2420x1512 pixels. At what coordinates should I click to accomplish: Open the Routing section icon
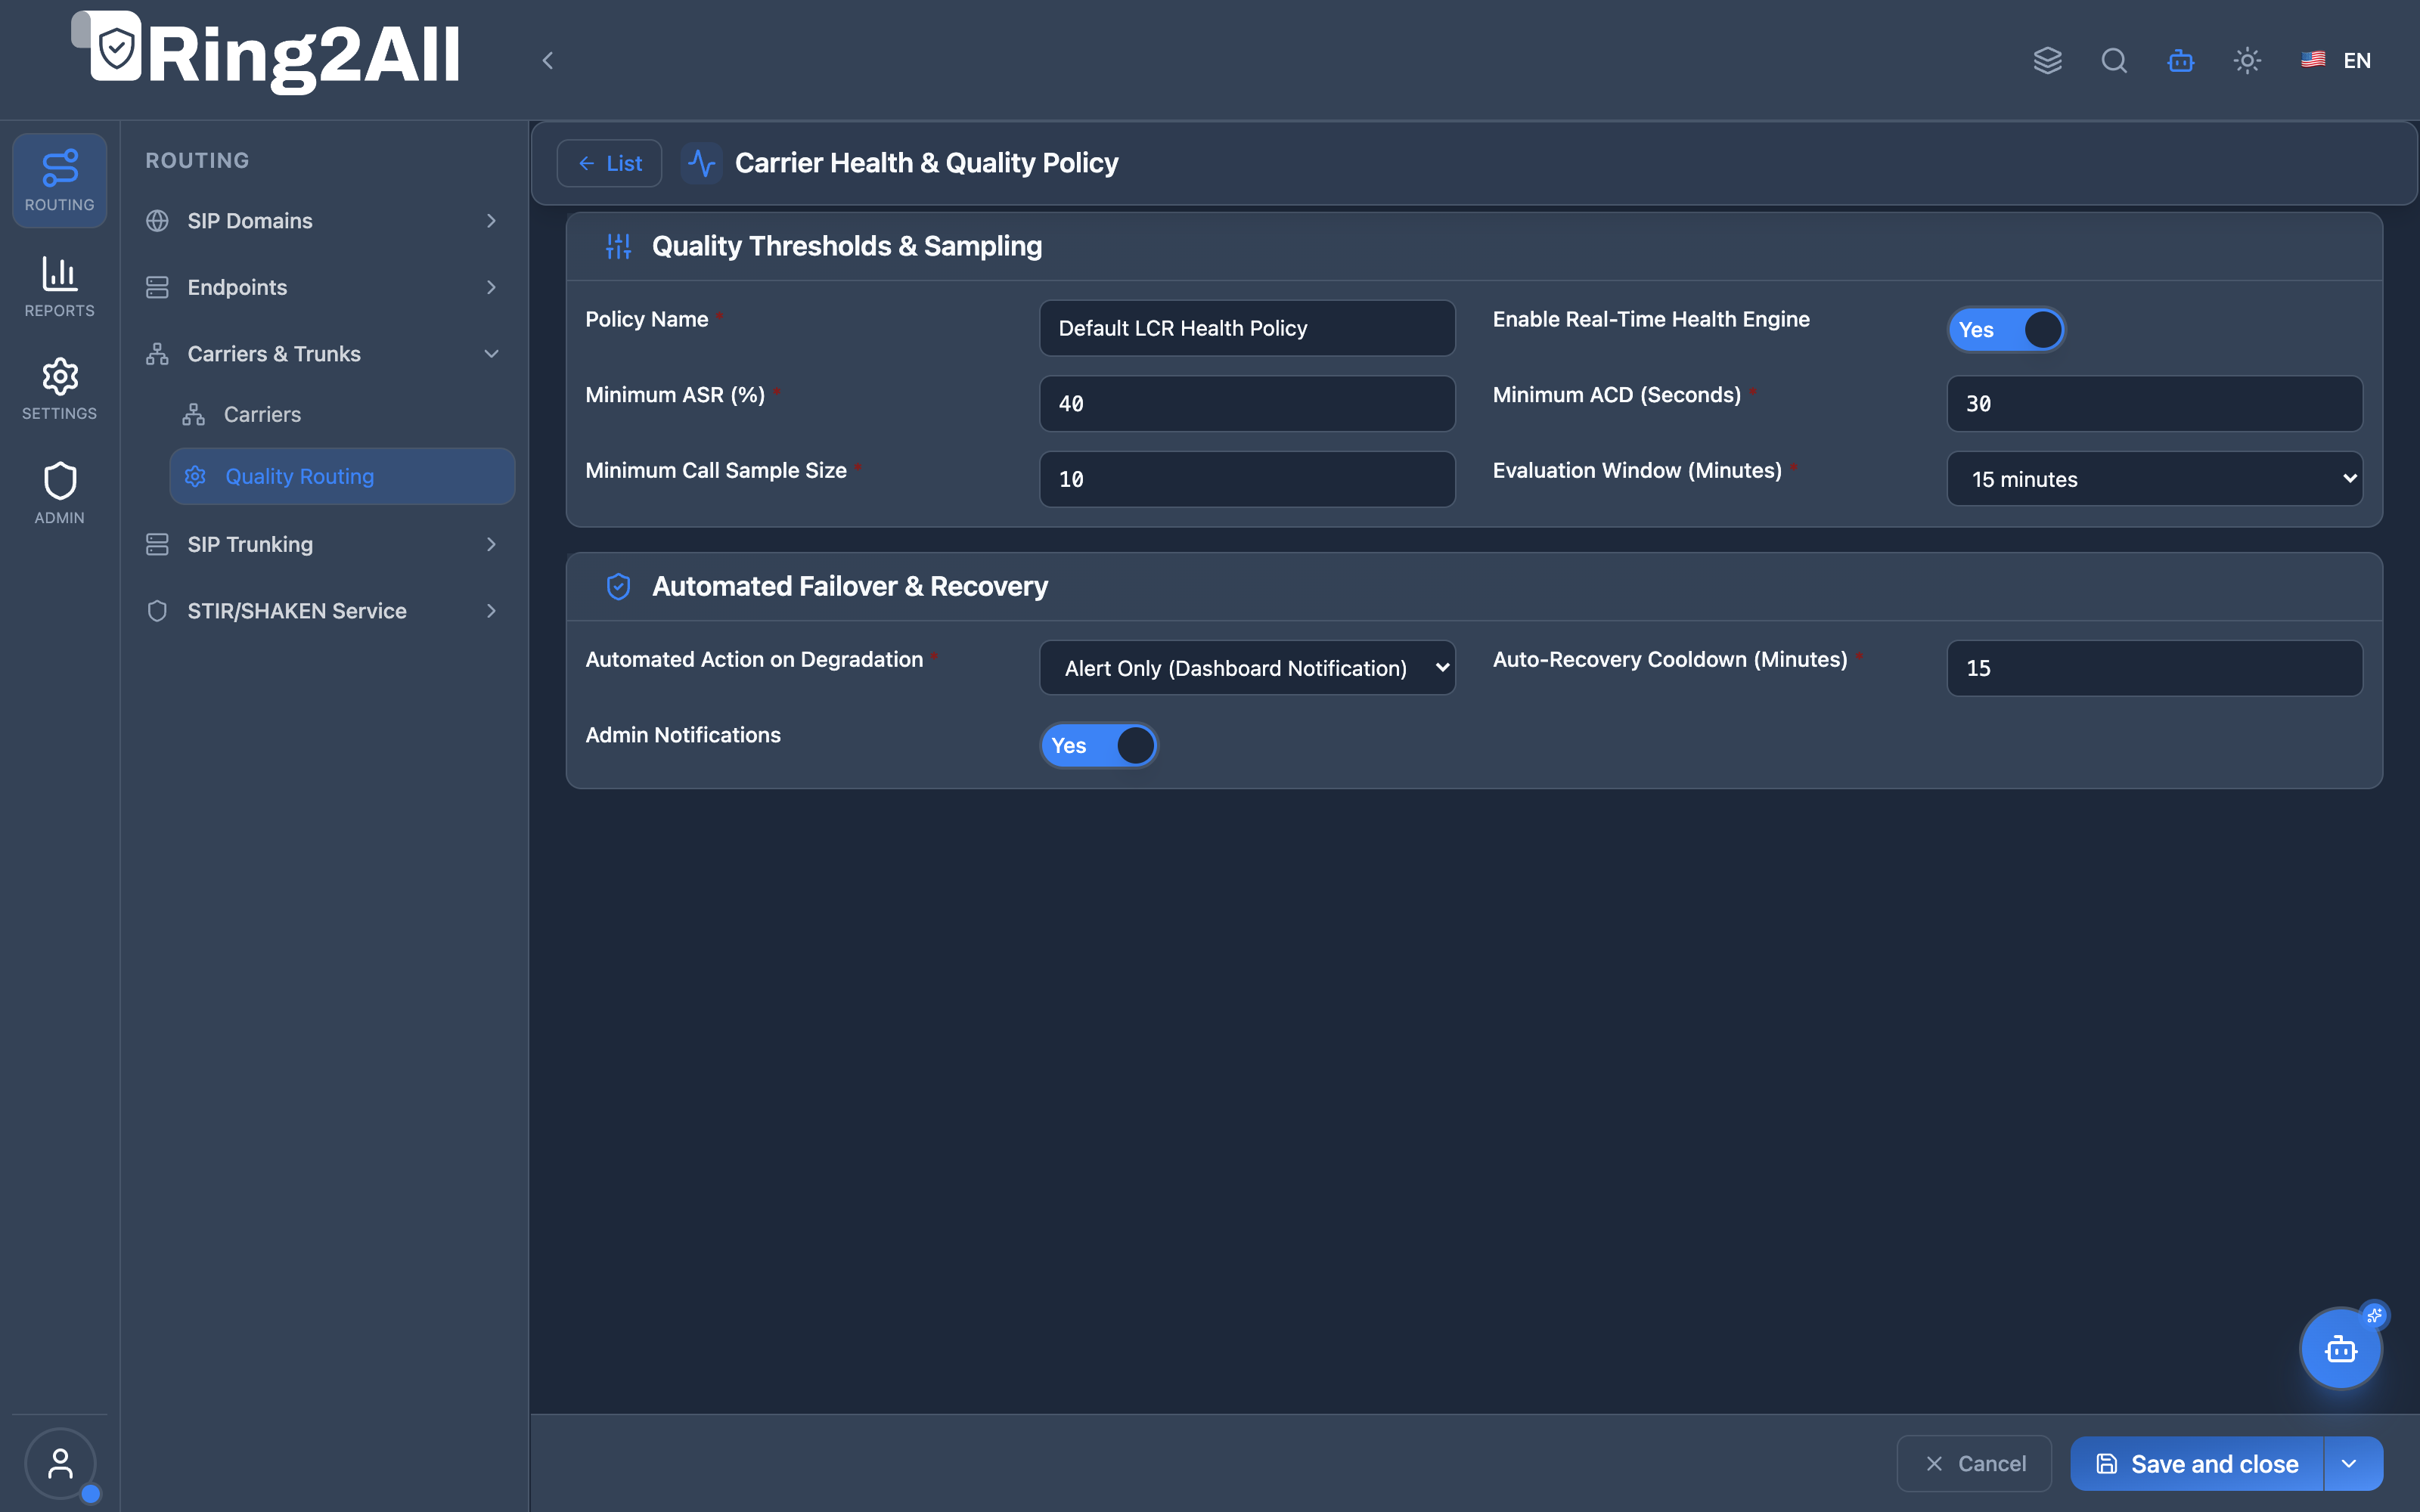60,180
